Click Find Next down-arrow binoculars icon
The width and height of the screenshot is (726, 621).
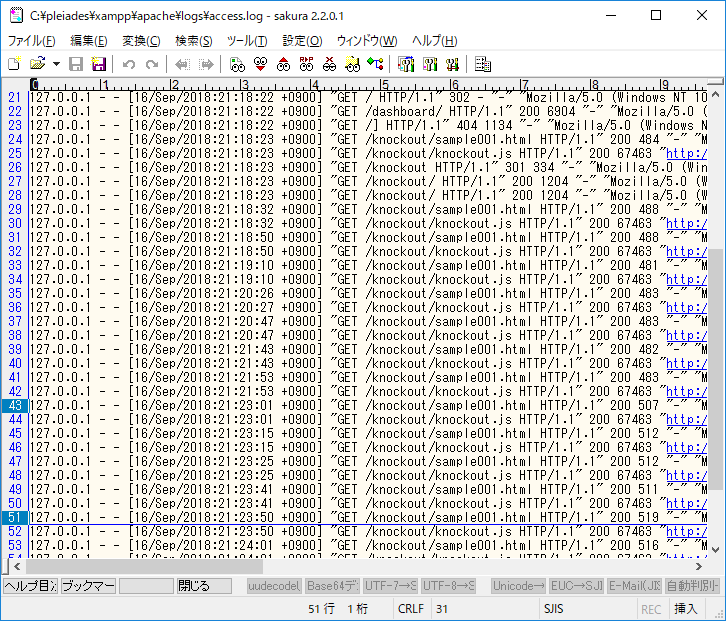[x=260, y=64]
